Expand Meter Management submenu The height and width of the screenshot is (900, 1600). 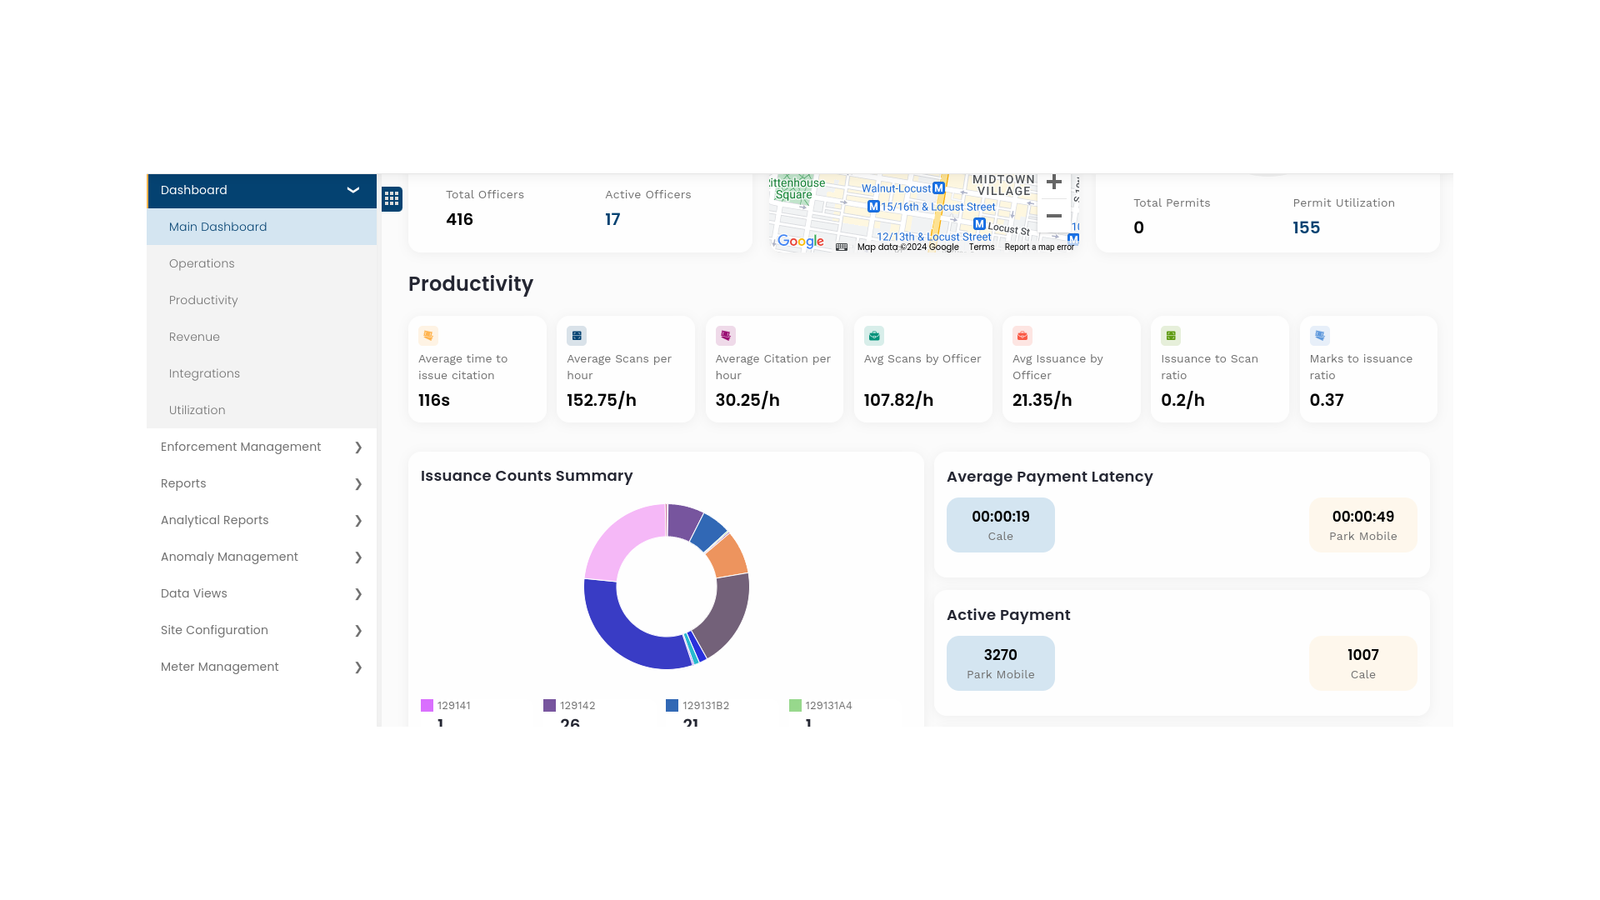(x=358, y=667)
